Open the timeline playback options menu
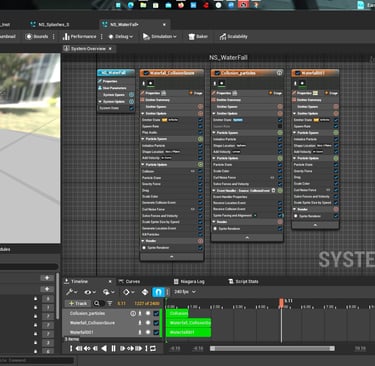The height and width of the screenshot is (366, 375). (x=109, y=292)
